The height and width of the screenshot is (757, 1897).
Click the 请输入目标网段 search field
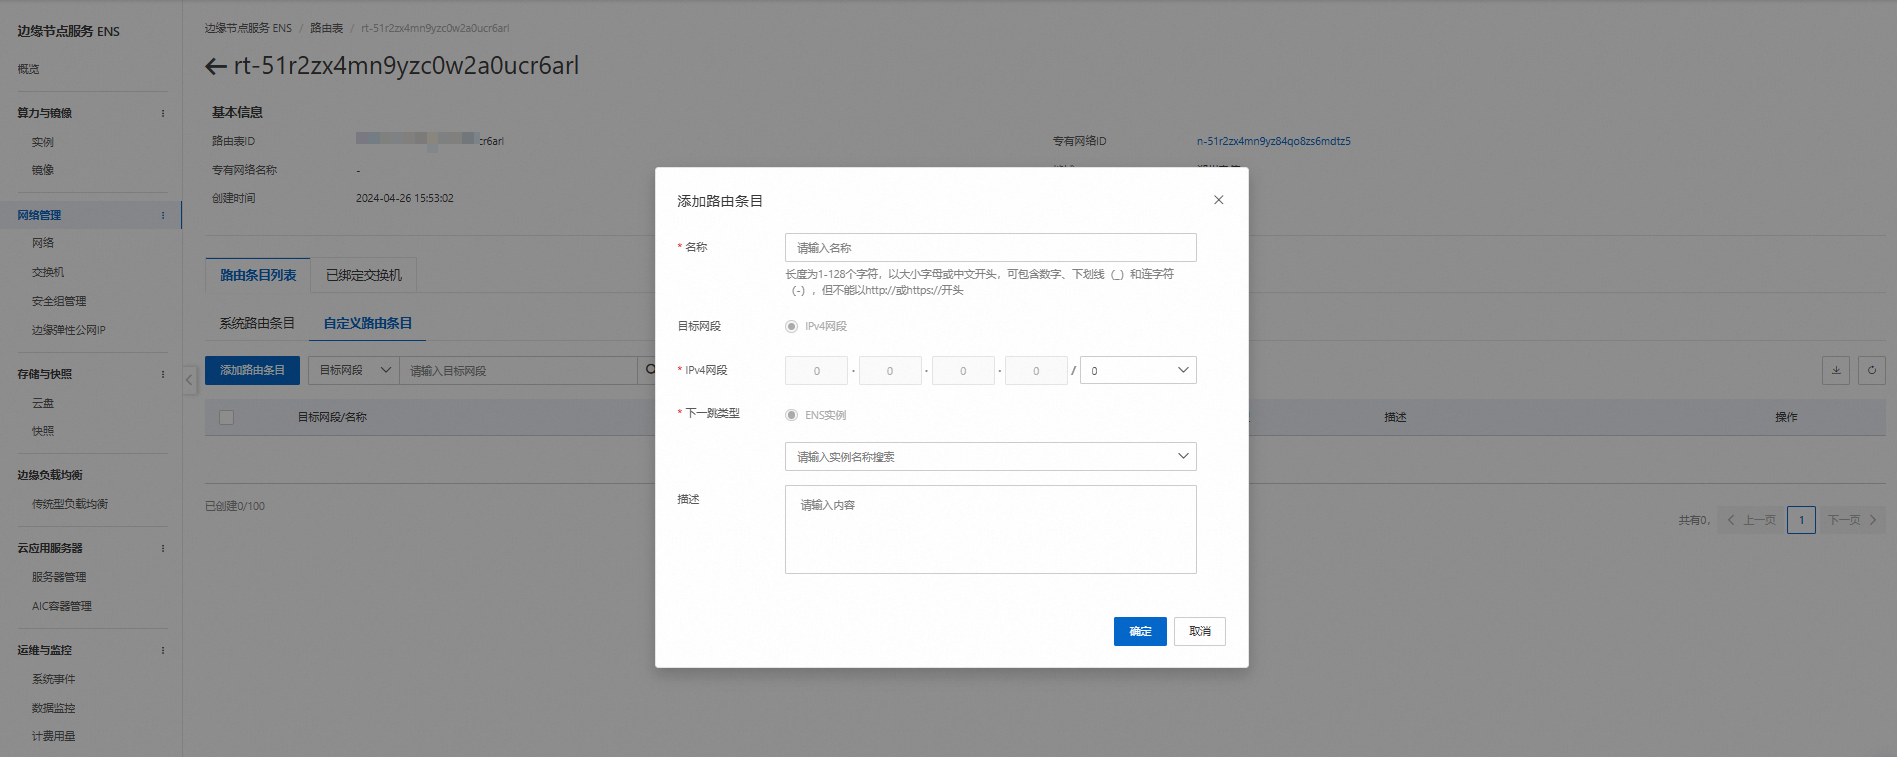[518, 370]
